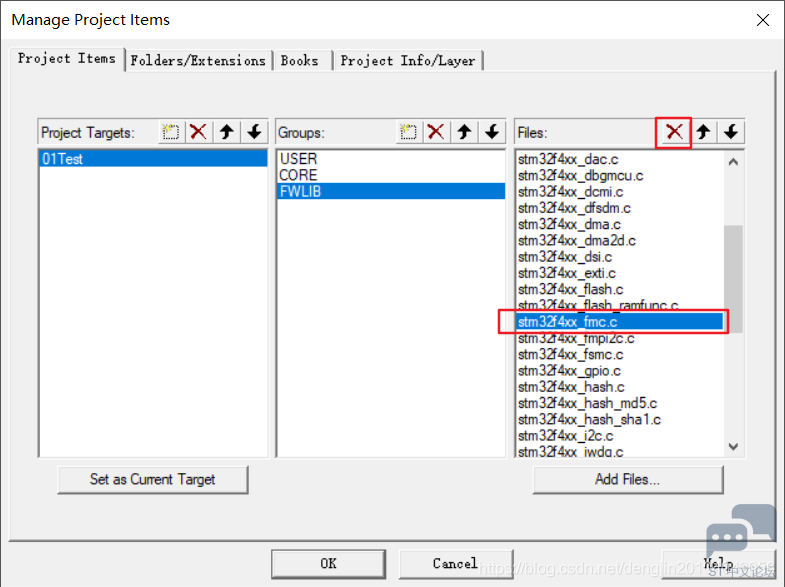Image resolution: width=785 pixels, height=587 pixels.
Task: Cancel the Manage Project Items dialog
Action: coord(455,563)
